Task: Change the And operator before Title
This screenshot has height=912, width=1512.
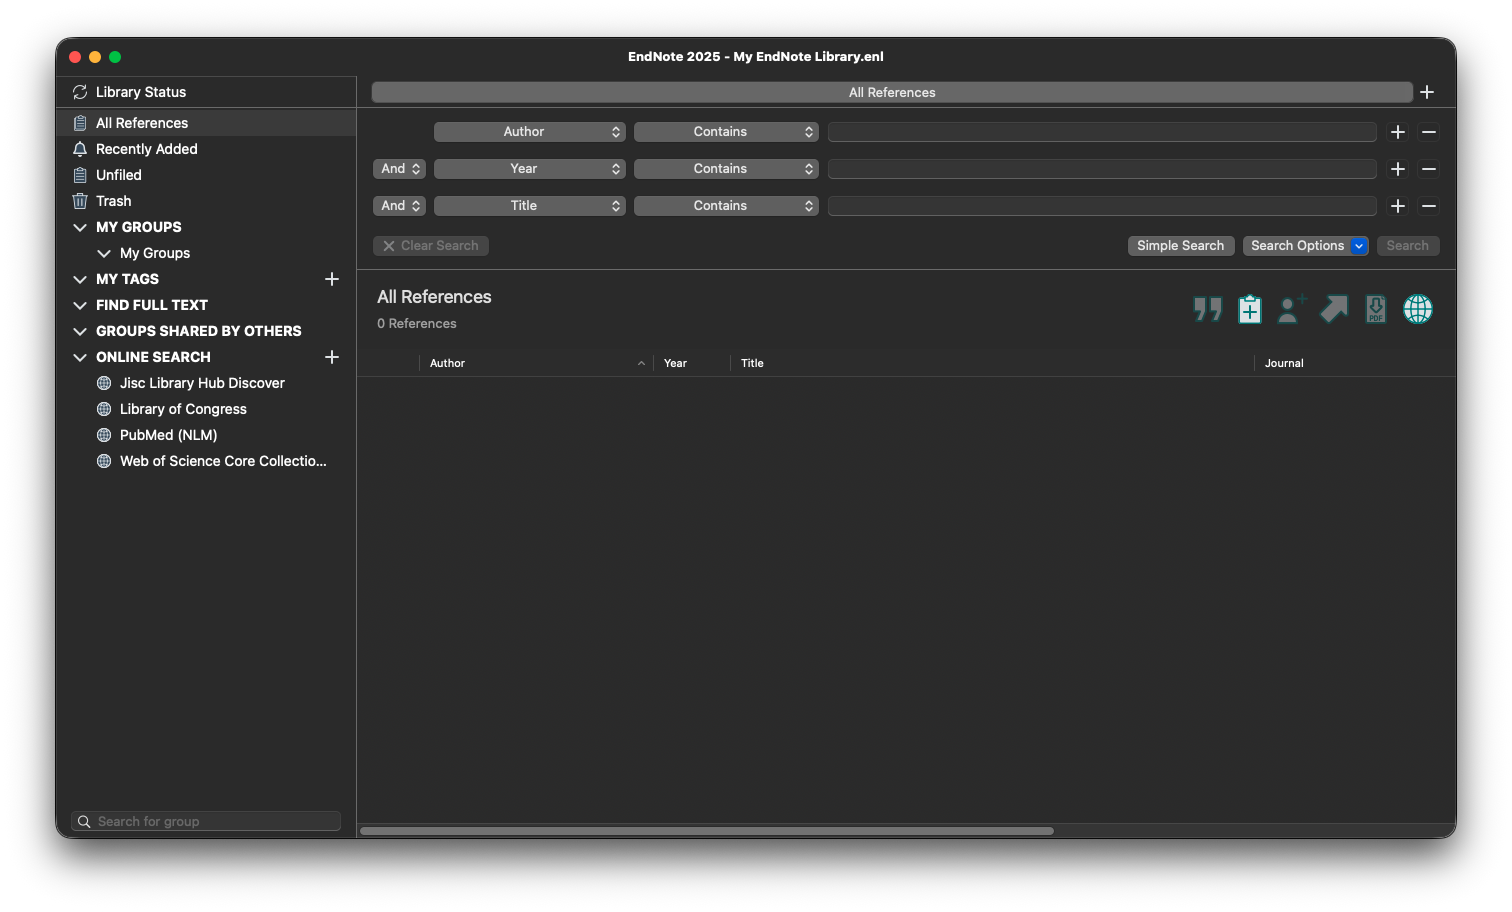Action: (400, 206)
